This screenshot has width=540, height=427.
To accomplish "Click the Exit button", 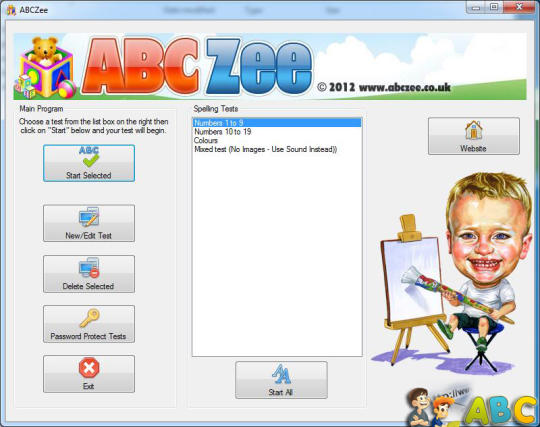I will coord(89,374).
